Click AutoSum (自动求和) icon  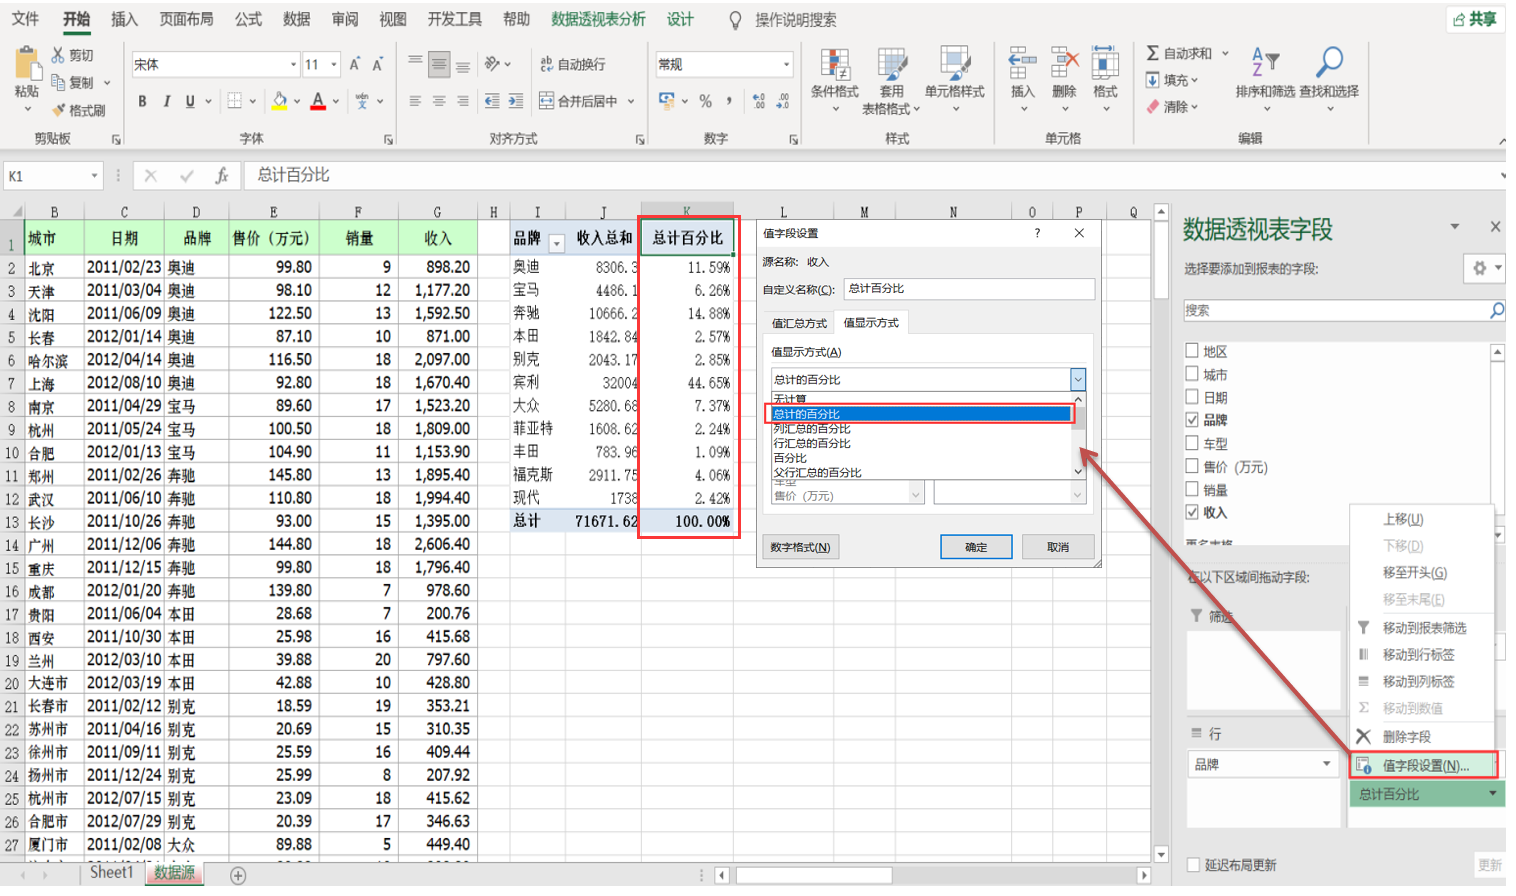(x=1152, y=53)
